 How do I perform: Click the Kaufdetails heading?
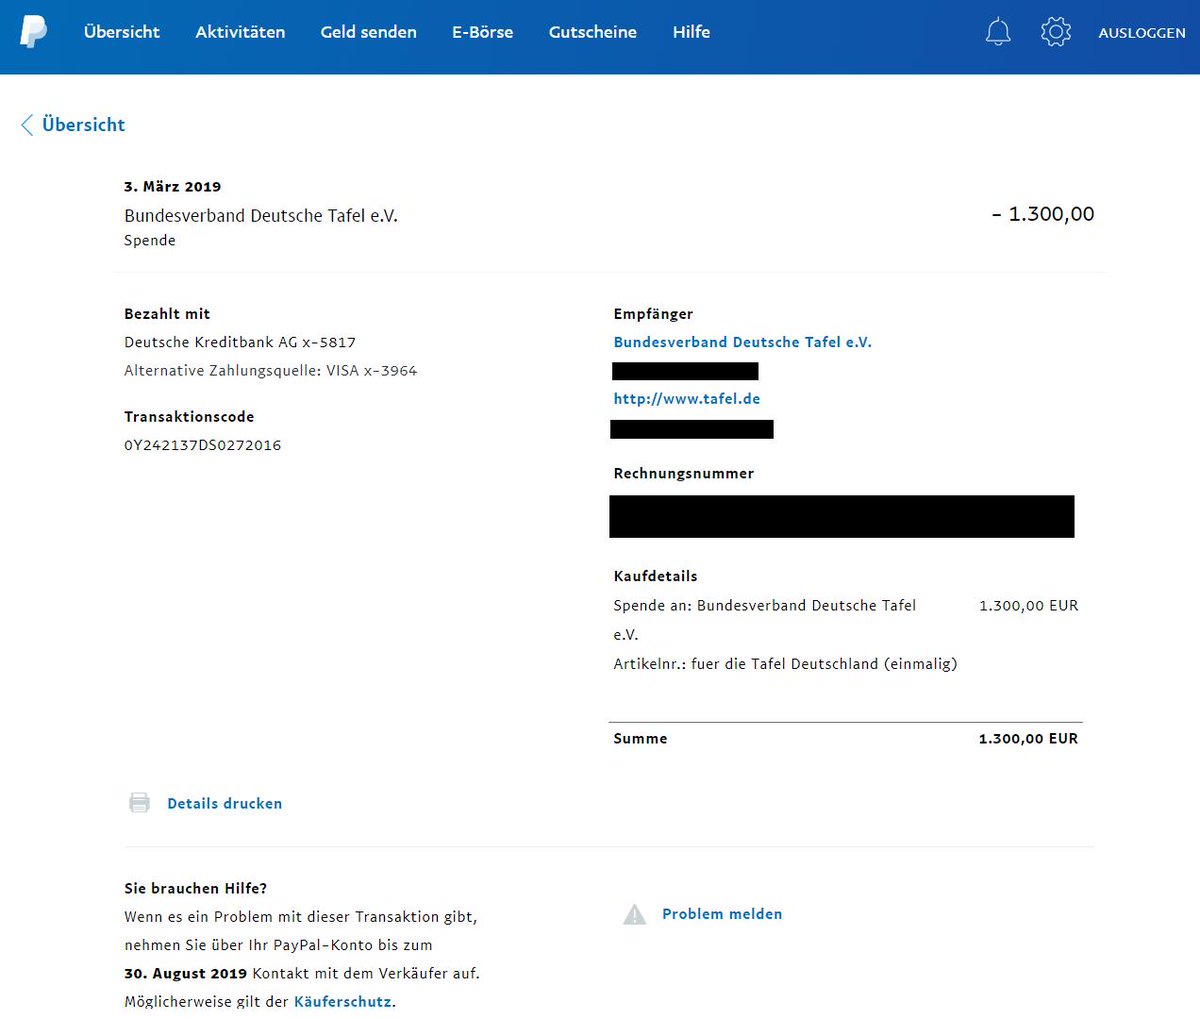click(x=655, y=576)
